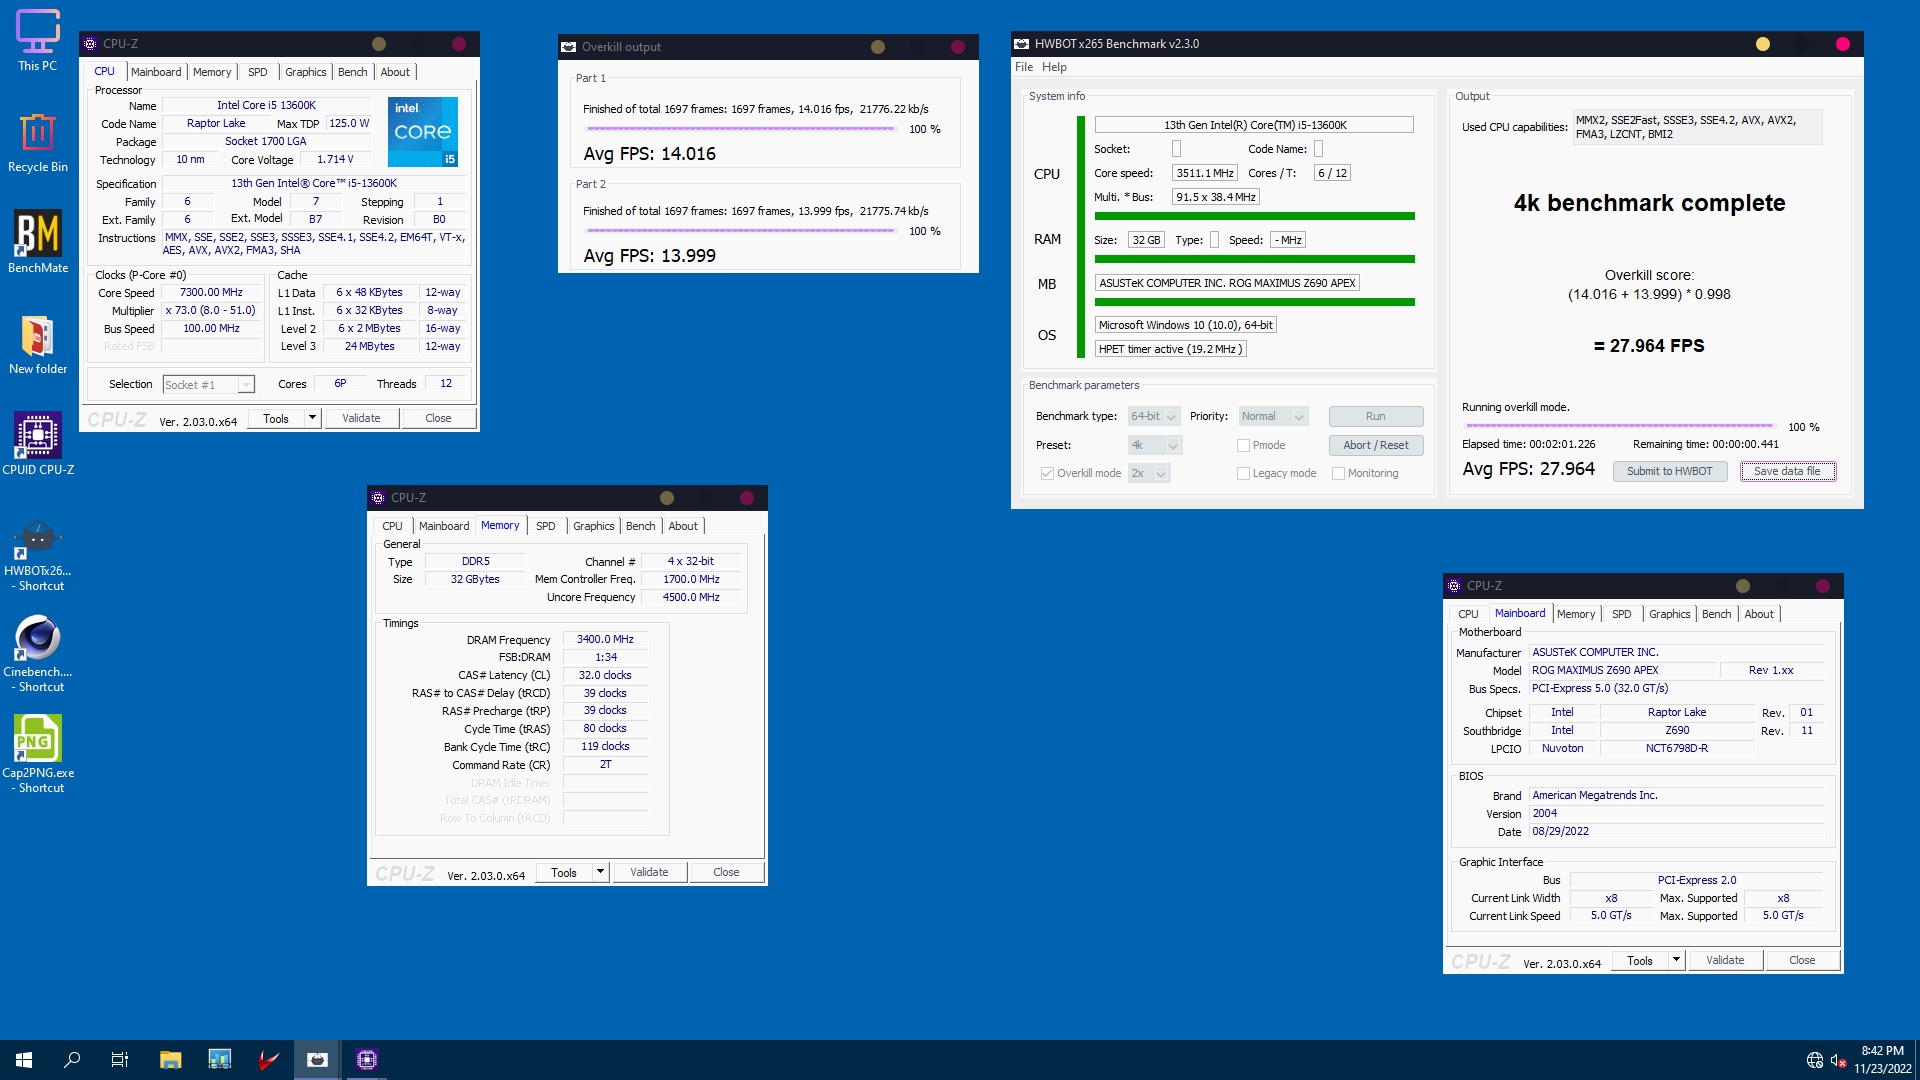The width and height of the screenshot is (1920, 1080).
Task: Expand Tools arrow in CPU-Z CPU window
Action: (312, 418)
